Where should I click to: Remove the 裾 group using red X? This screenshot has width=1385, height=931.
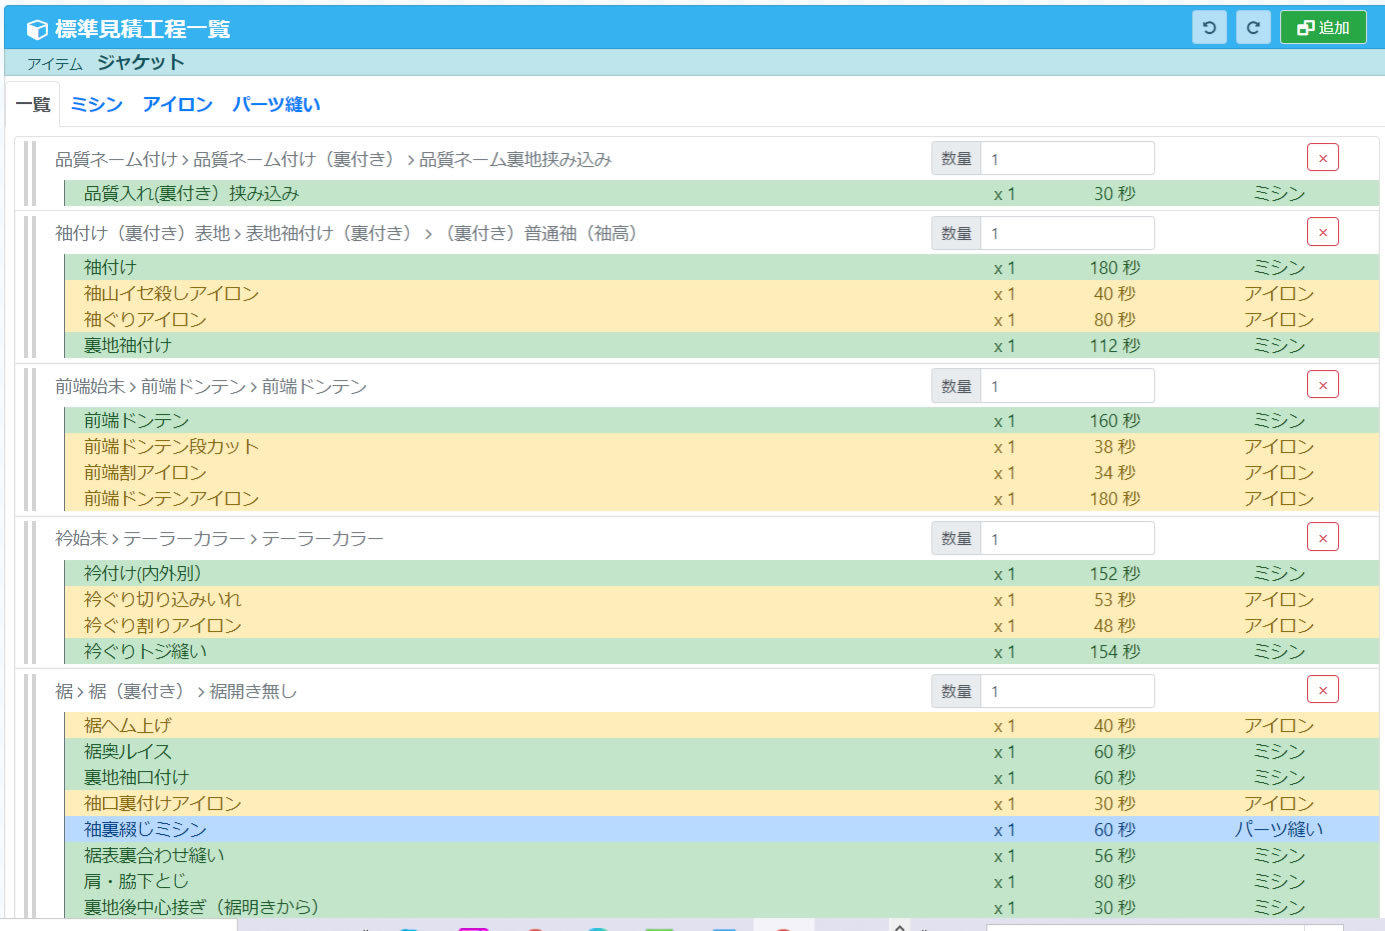tap(1322, 690)
